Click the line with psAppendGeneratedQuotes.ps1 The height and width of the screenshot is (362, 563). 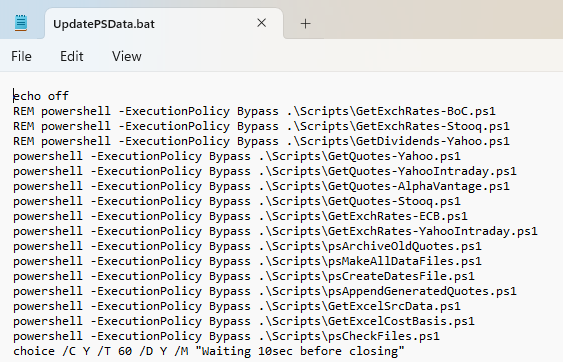(265, 291)
